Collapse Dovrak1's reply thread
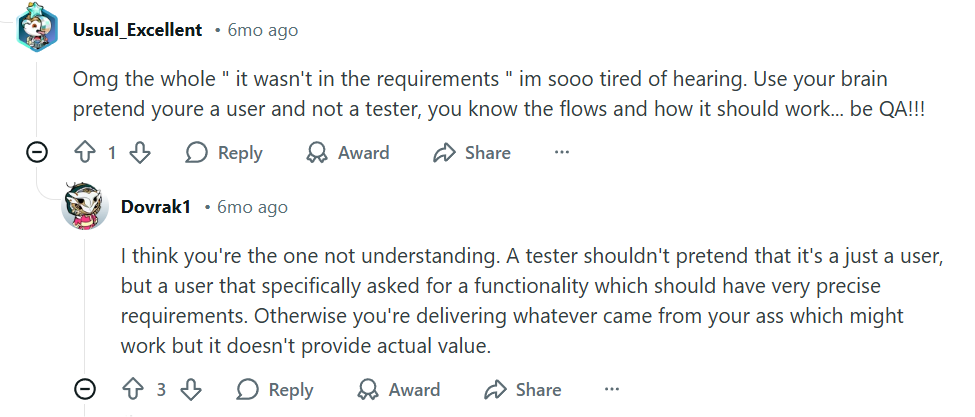This screenshot has height=417, width=975. (x=86, y=390)
